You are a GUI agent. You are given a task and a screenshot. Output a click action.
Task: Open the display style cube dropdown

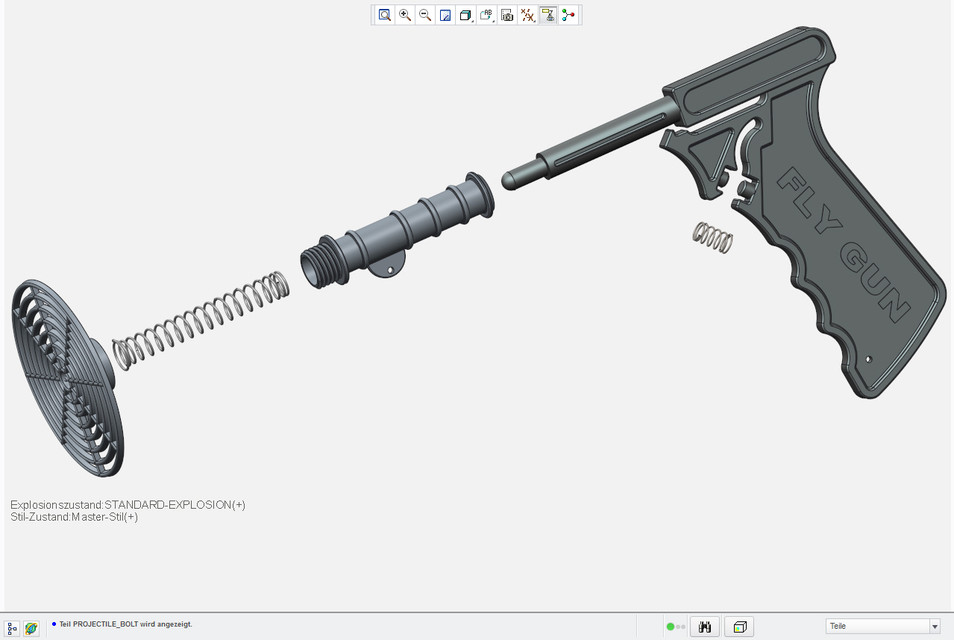point(466,15)
